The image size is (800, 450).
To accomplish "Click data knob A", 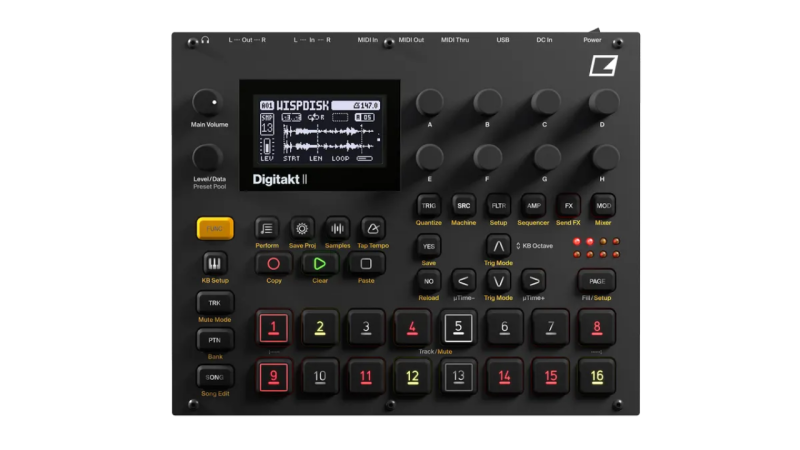I will click(x=430, y=102).
